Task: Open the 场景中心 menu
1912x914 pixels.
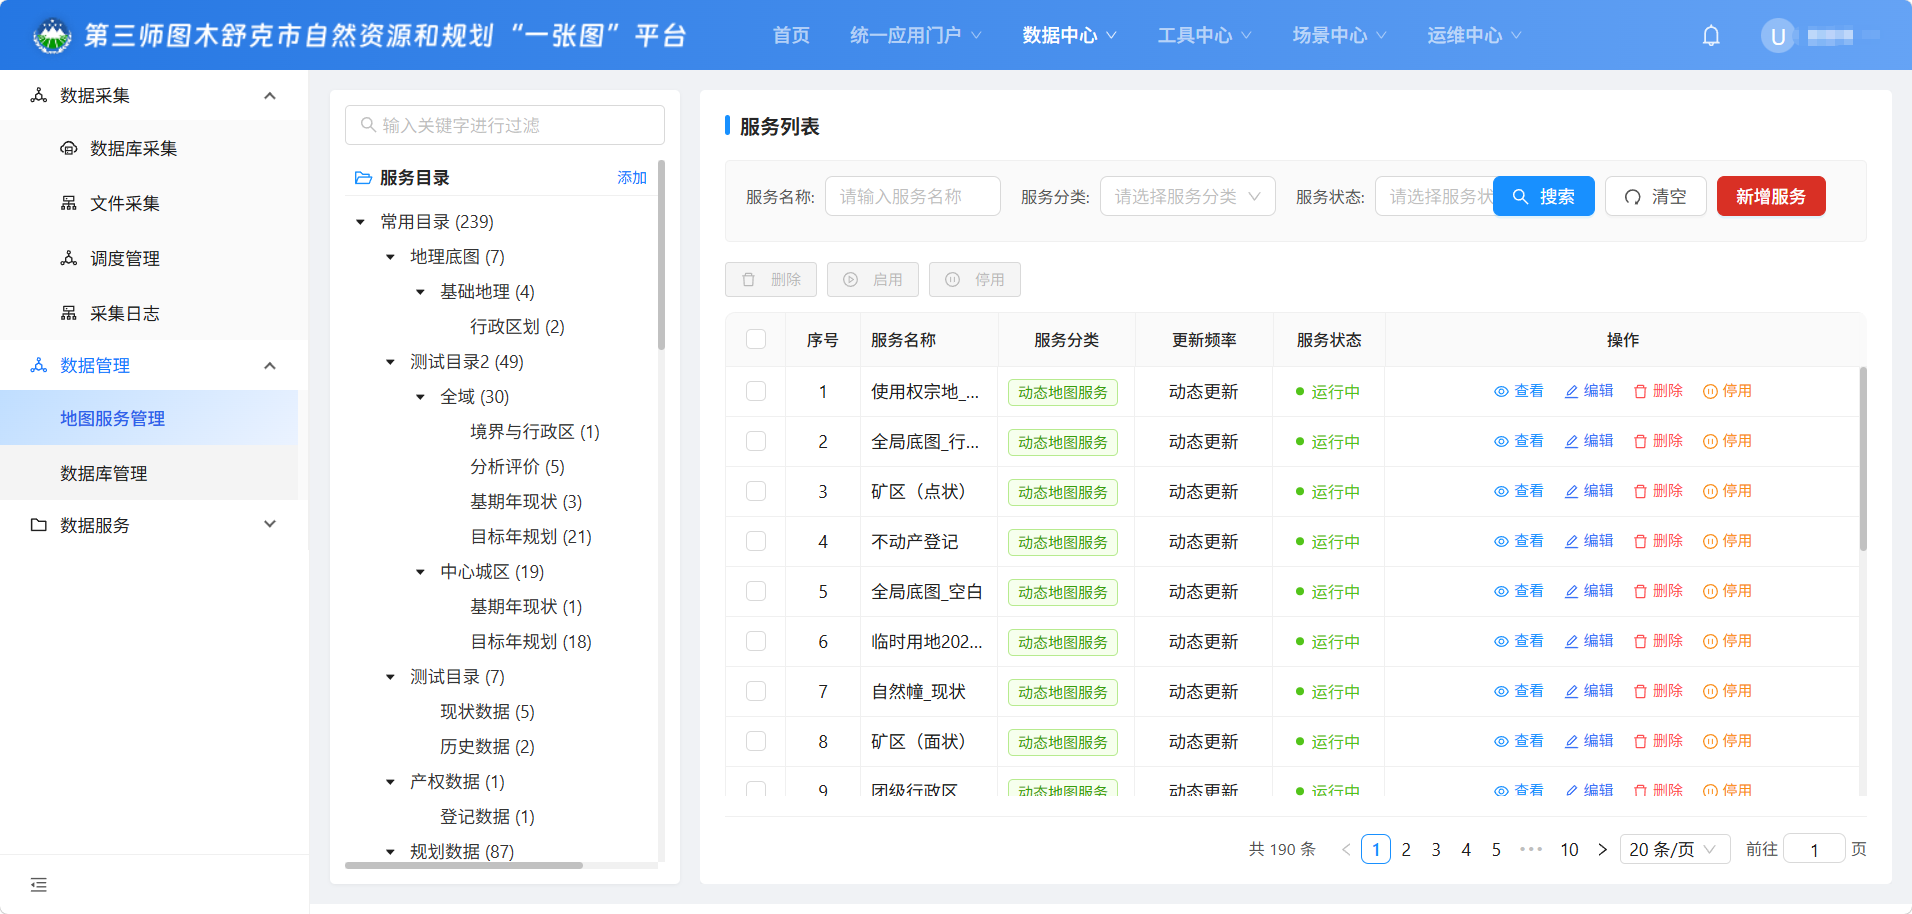Action: tap(1339, 35)
